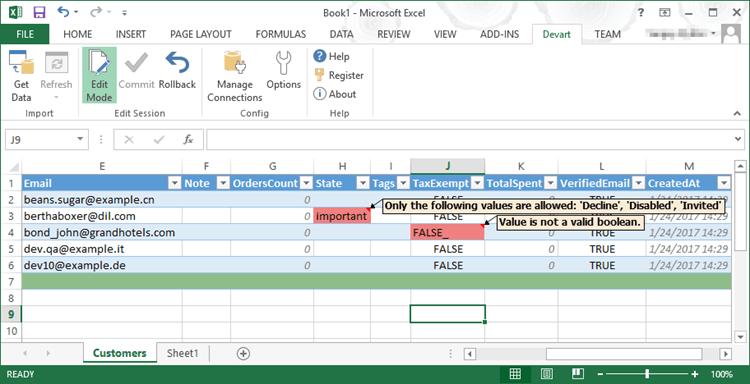Click the Insert Function fx button
The image size is (750, 384).
tap(188, 140)
